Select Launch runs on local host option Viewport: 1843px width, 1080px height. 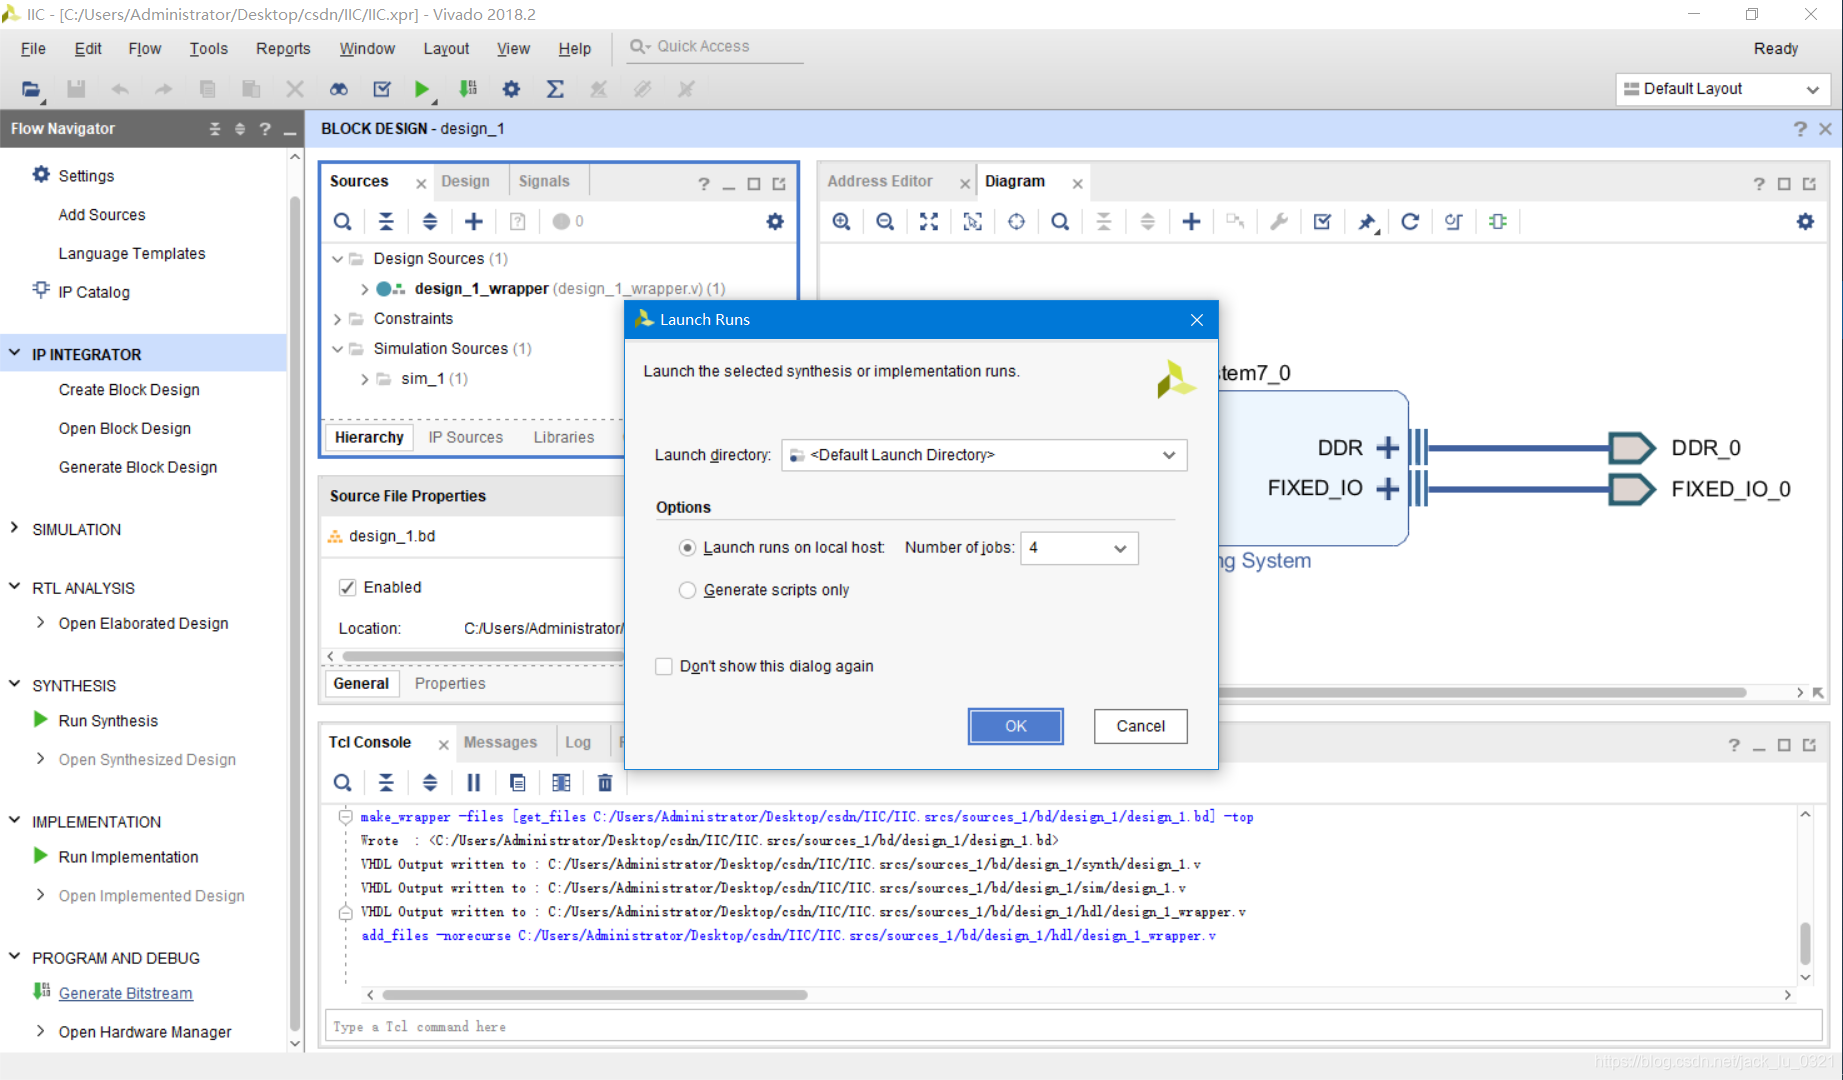[687, 548]
